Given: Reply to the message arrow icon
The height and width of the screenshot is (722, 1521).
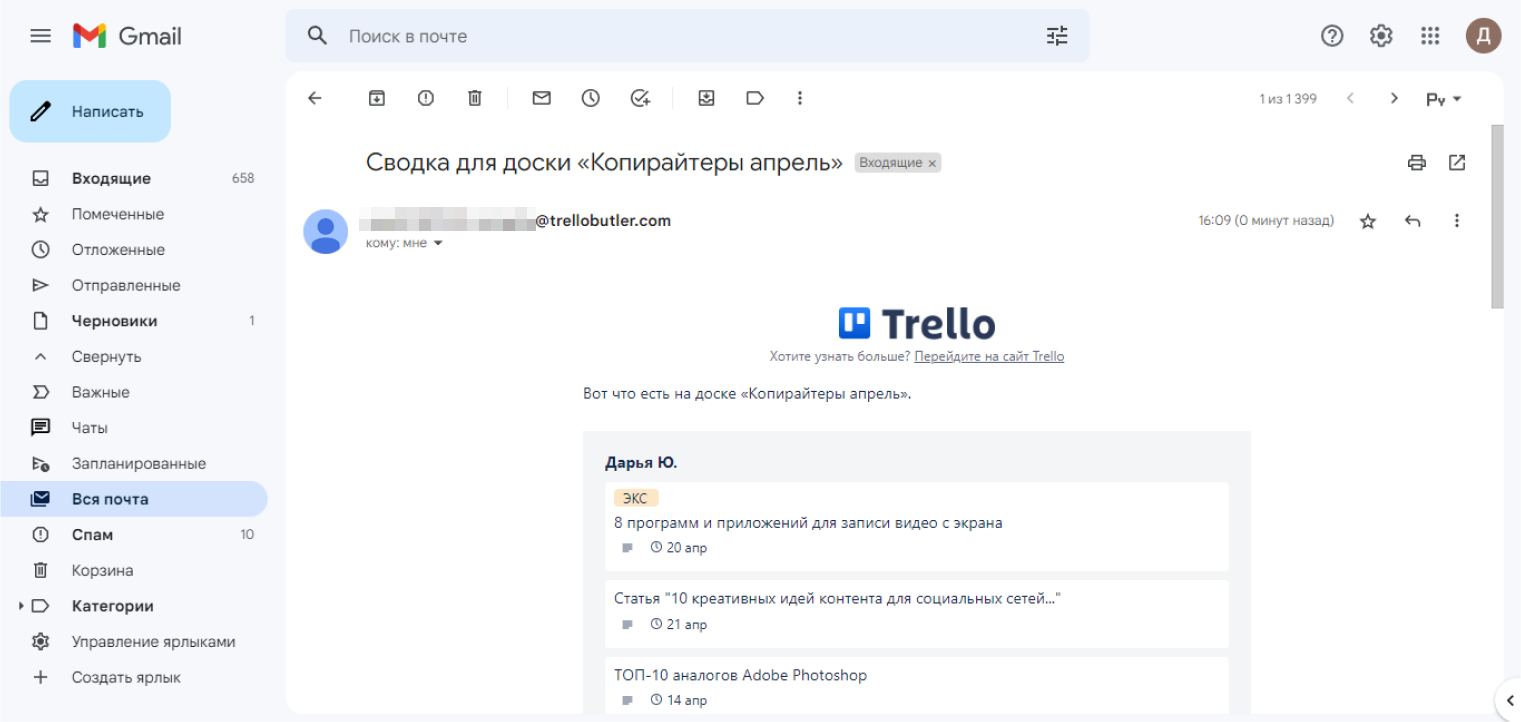Looking at the screenshot, I should tap(1412, 221).
